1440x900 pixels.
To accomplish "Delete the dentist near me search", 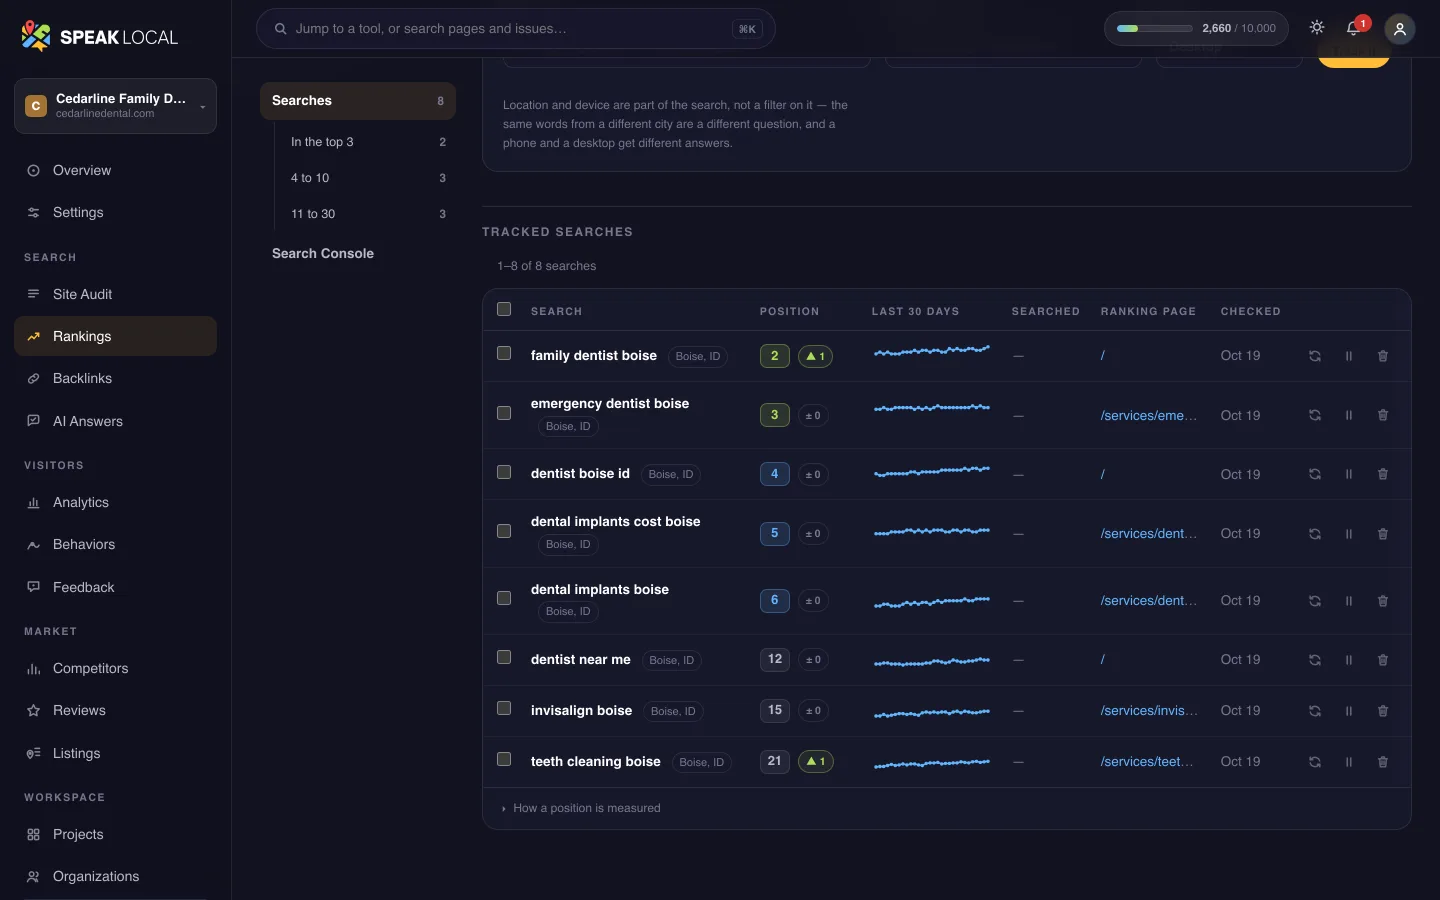I will 1383,660.
